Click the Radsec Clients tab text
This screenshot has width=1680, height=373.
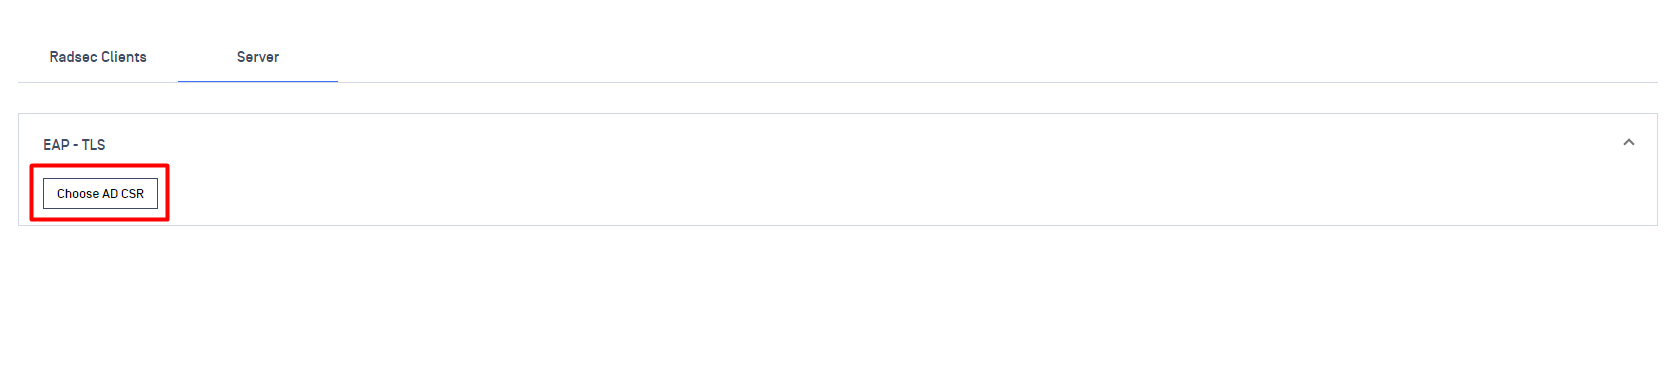[x=98, y=57]
